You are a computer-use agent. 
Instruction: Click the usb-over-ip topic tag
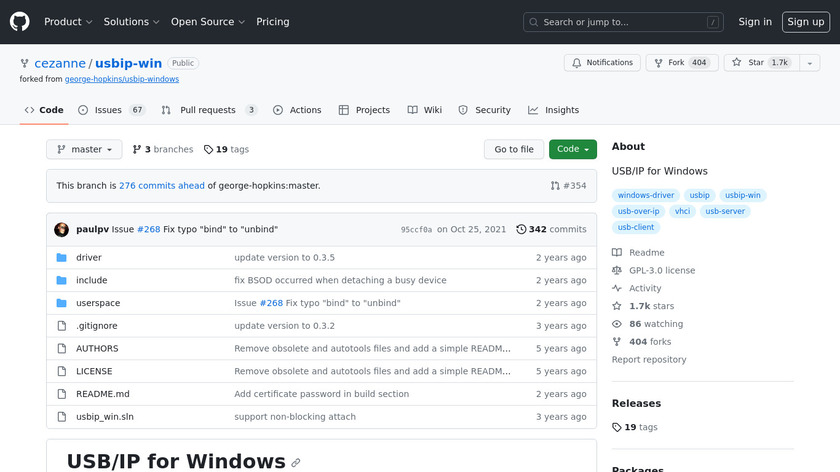click(x=638, y=212)
